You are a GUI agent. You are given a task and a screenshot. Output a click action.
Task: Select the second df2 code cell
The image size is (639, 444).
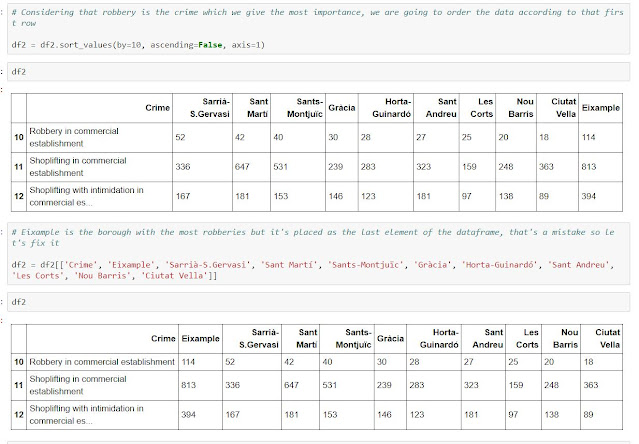pyautogui.click(x=318, y=302)
